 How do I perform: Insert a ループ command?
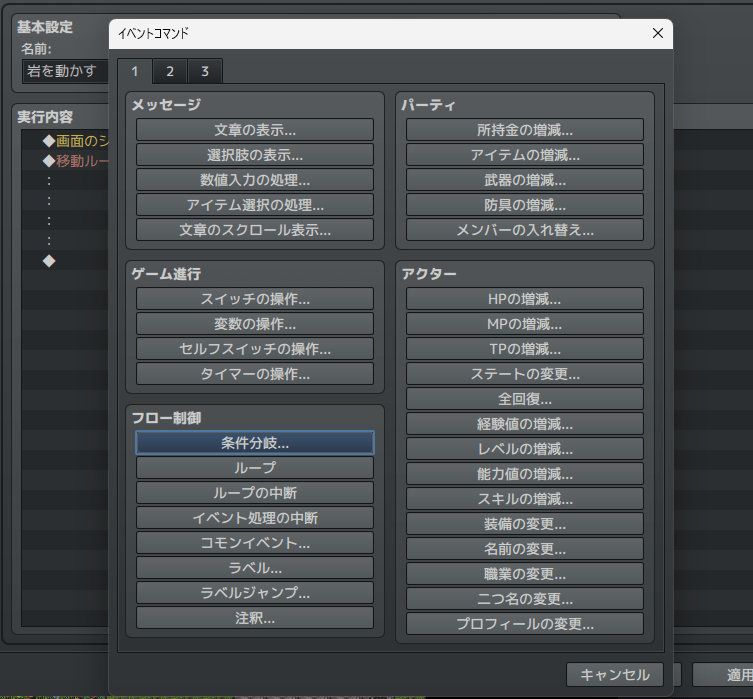point(255,467)
